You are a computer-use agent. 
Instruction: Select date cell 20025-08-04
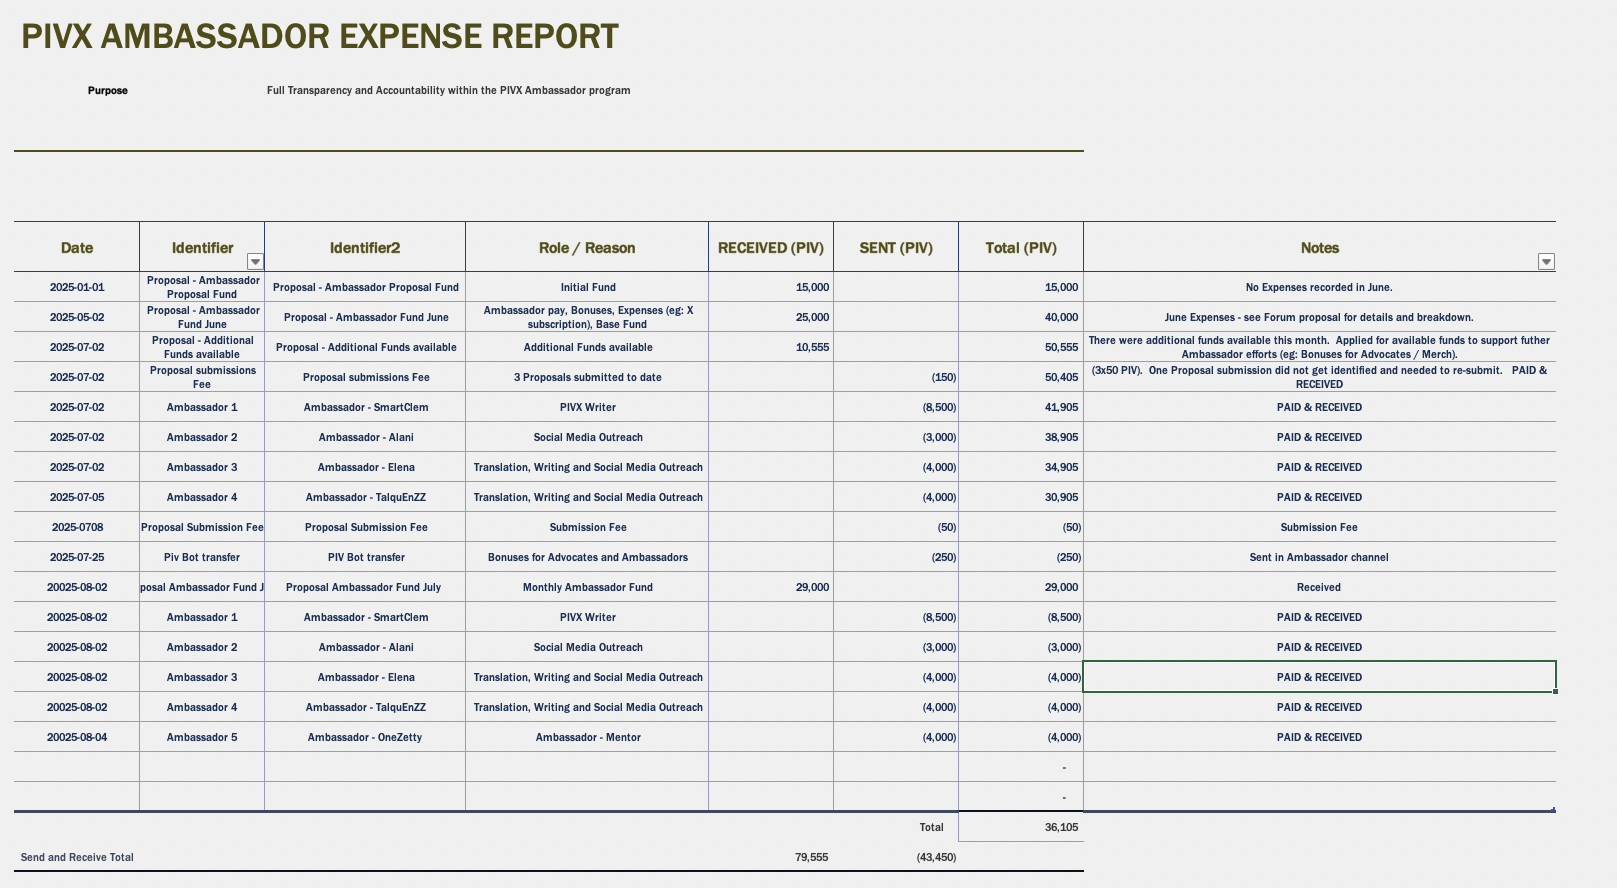(x=77, y=737)
